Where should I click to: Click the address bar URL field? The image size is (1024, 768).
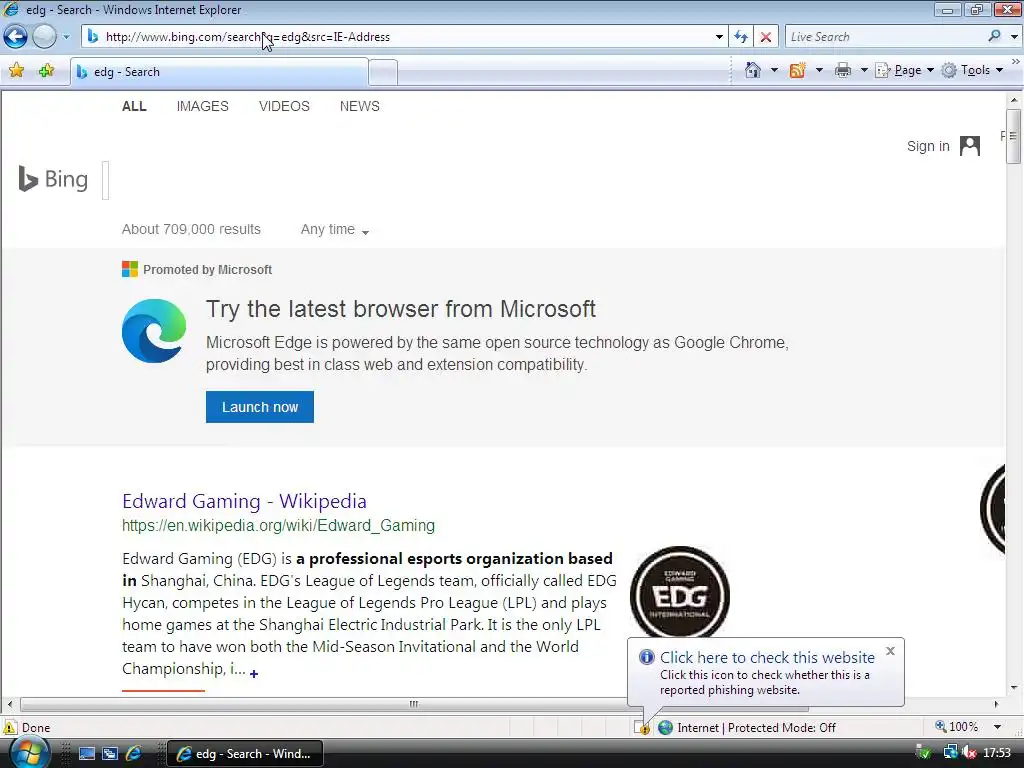tap(398, 37)
